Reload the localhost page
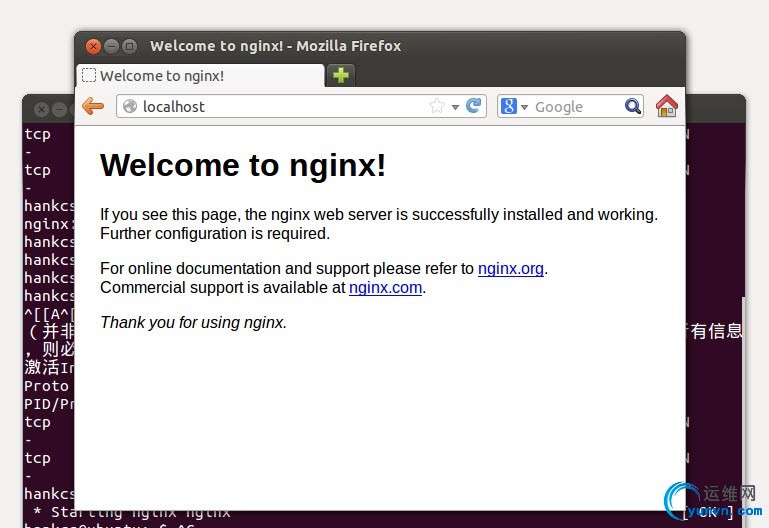 click(474, 105)
